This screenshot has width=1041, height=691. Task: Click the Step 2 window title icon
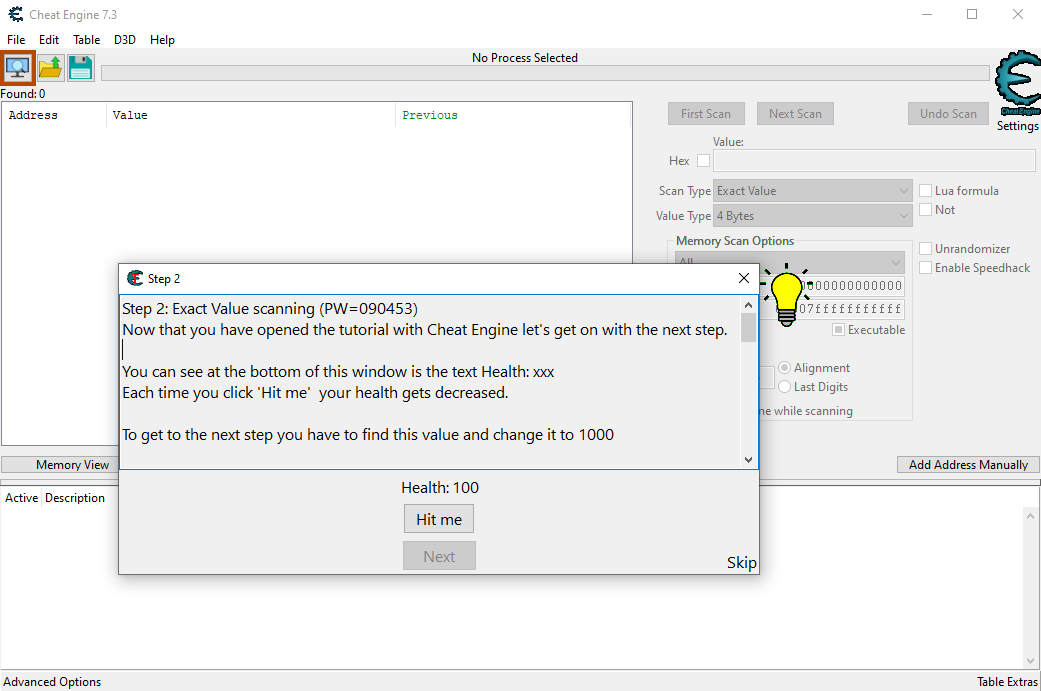(135, 278)
